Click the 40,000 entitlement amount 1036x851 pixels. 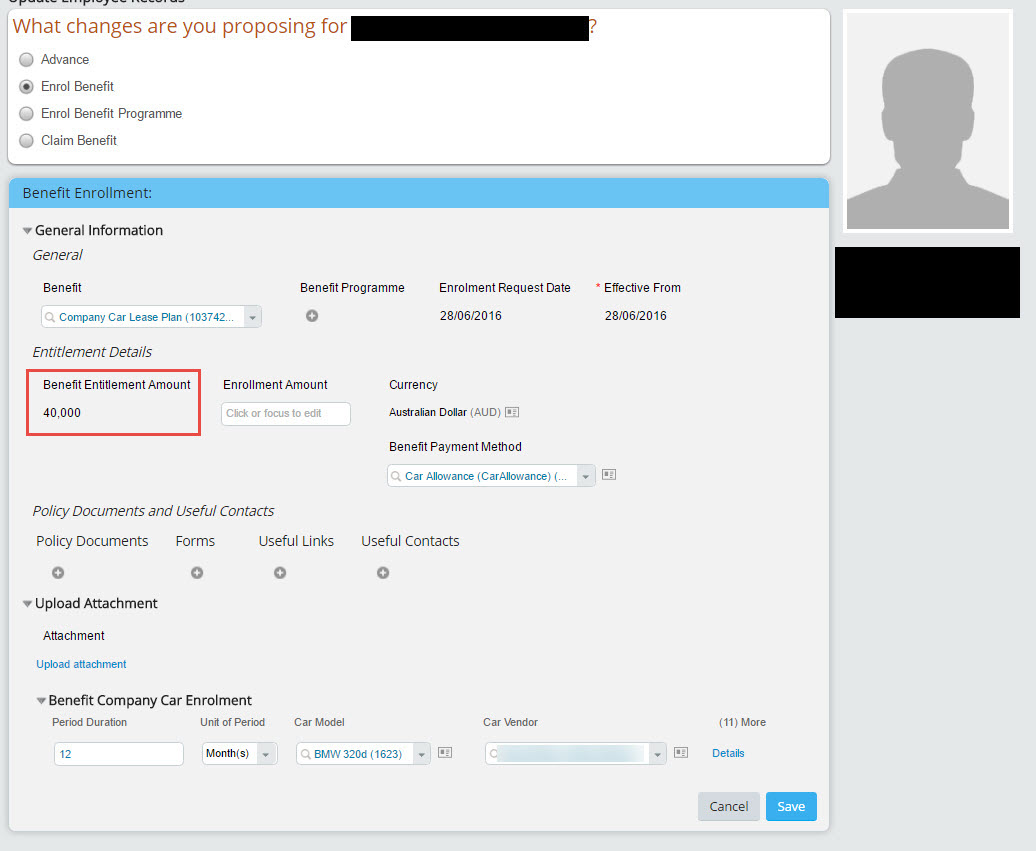62,413
